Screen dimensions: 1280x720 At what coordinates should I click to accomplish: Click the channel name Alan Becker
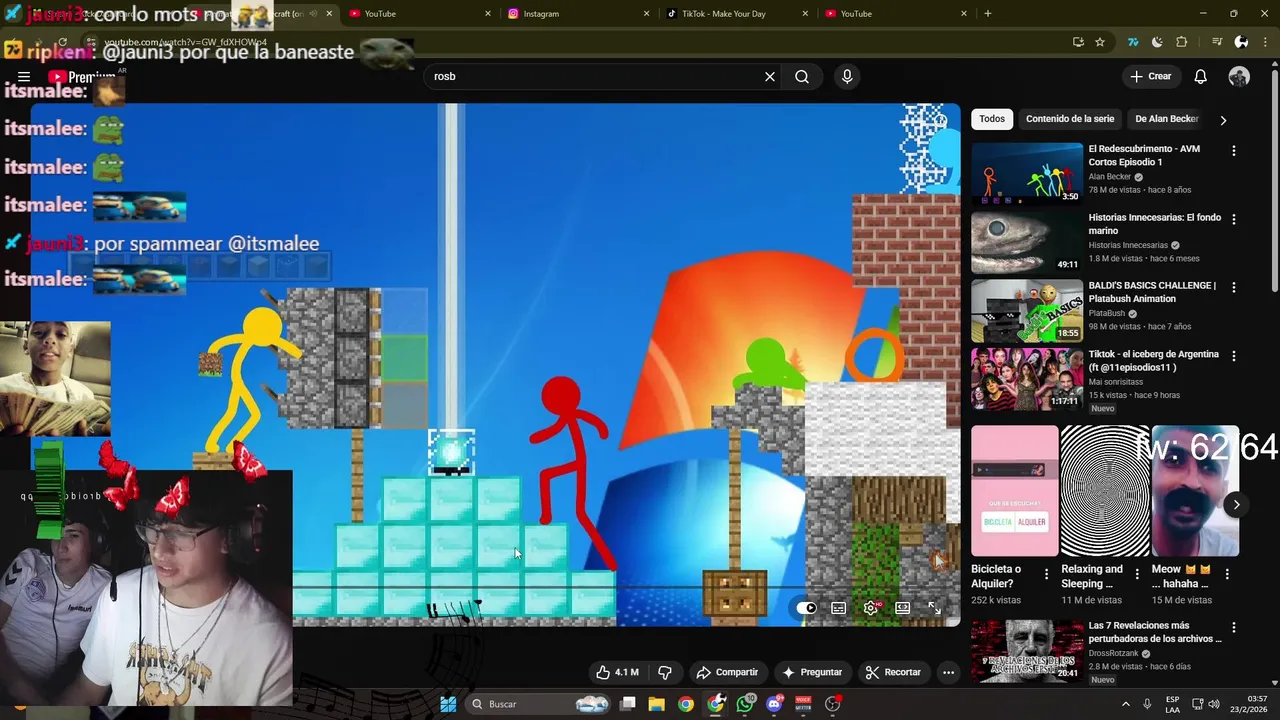tap(1110, 177)
